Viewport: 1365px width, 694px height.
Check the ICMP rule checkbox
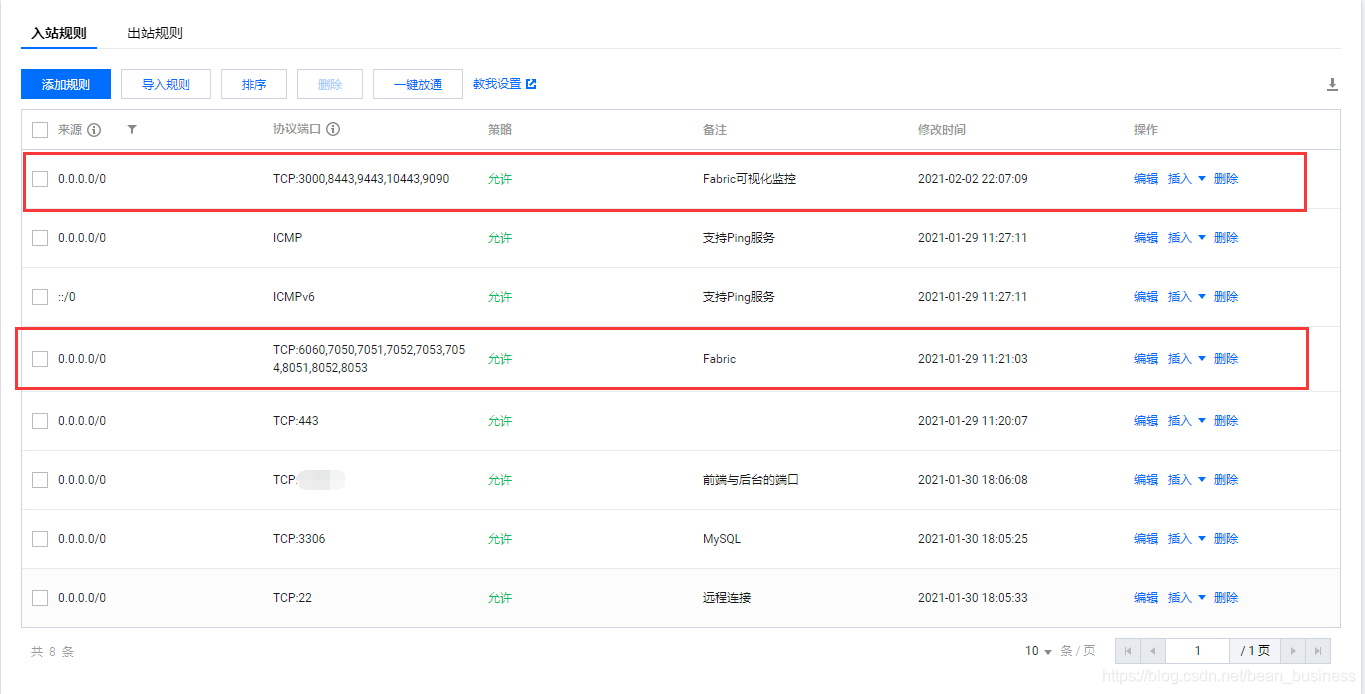pyautogui.click(x=40, y=238)
